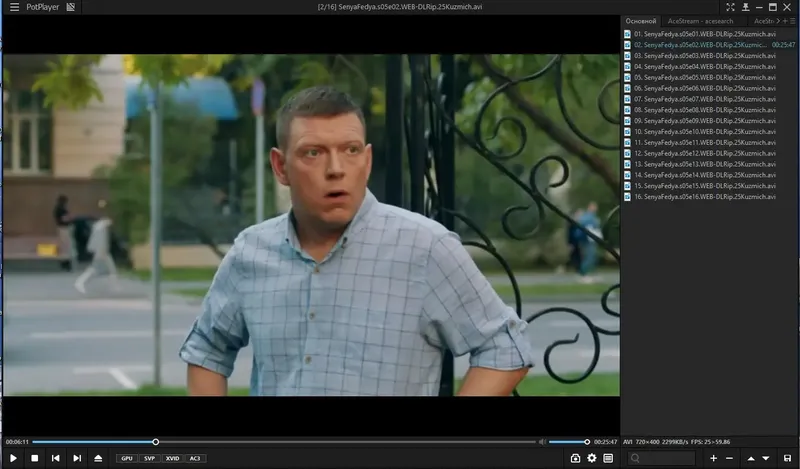
Task: Select playlist item 14 SenyaFedya.s05e14
Action: [x=710, y=175]
